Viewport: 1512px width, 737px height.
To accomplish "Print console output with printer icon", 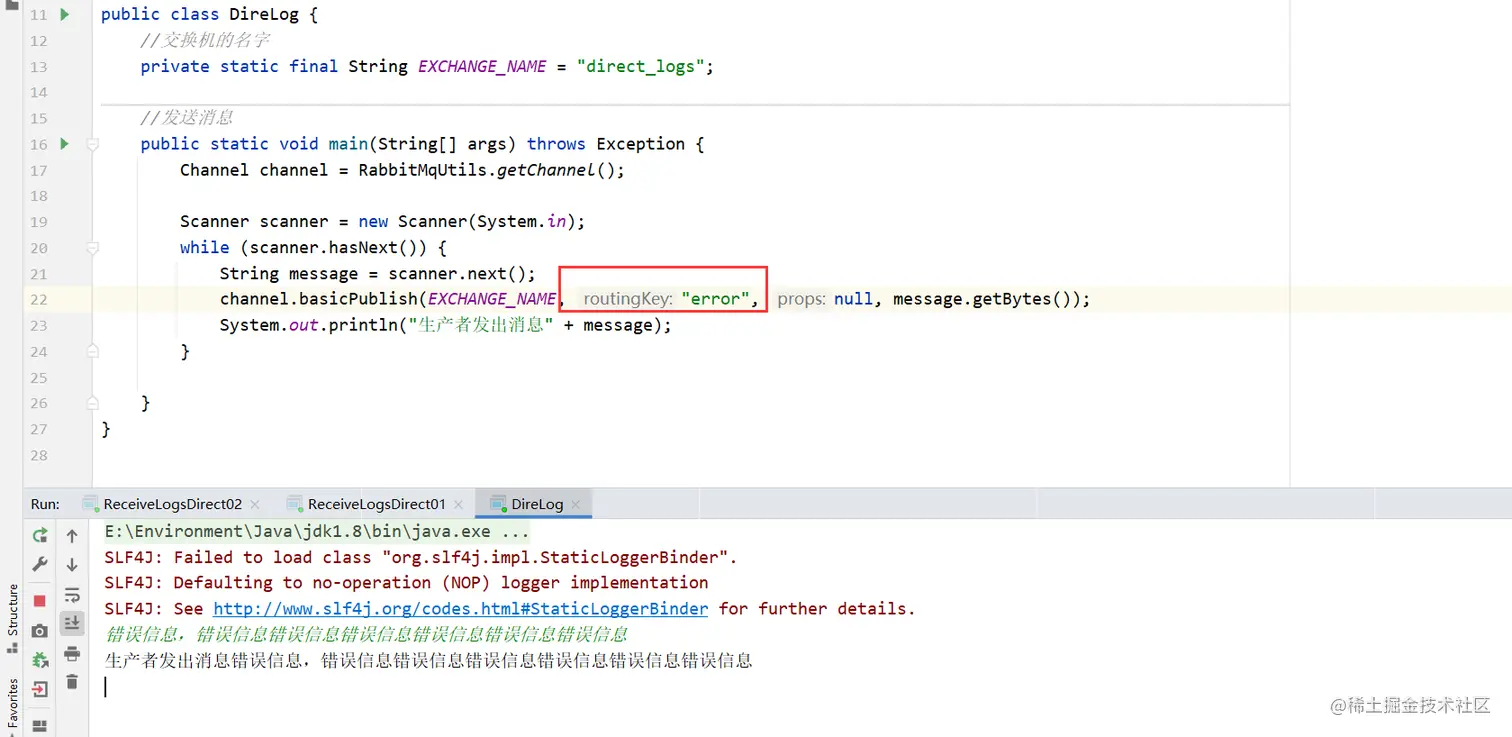I will pyautogui.click(x=72, y=654).
